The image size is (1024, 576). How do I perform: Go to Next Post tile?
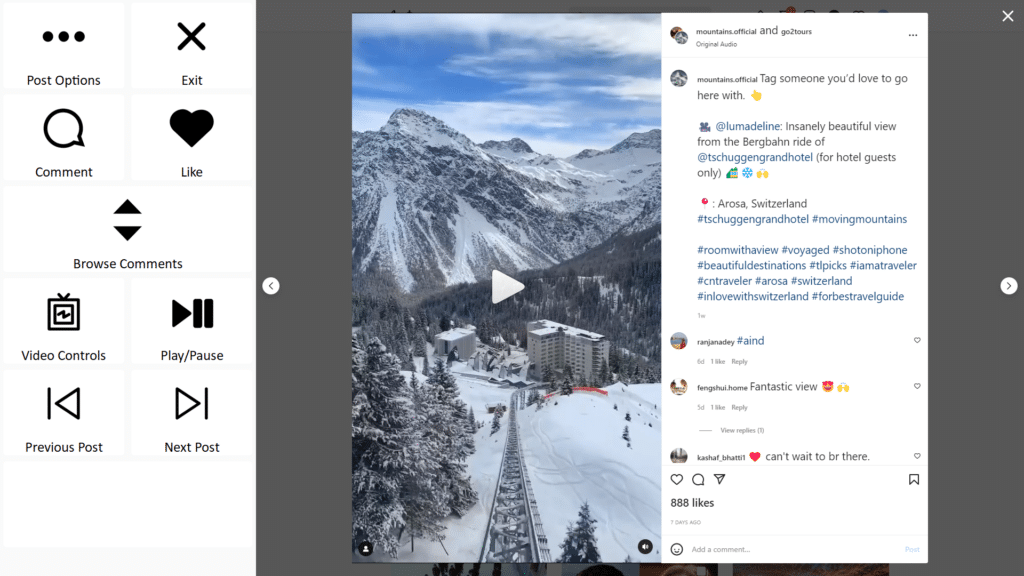pos(191,413)
